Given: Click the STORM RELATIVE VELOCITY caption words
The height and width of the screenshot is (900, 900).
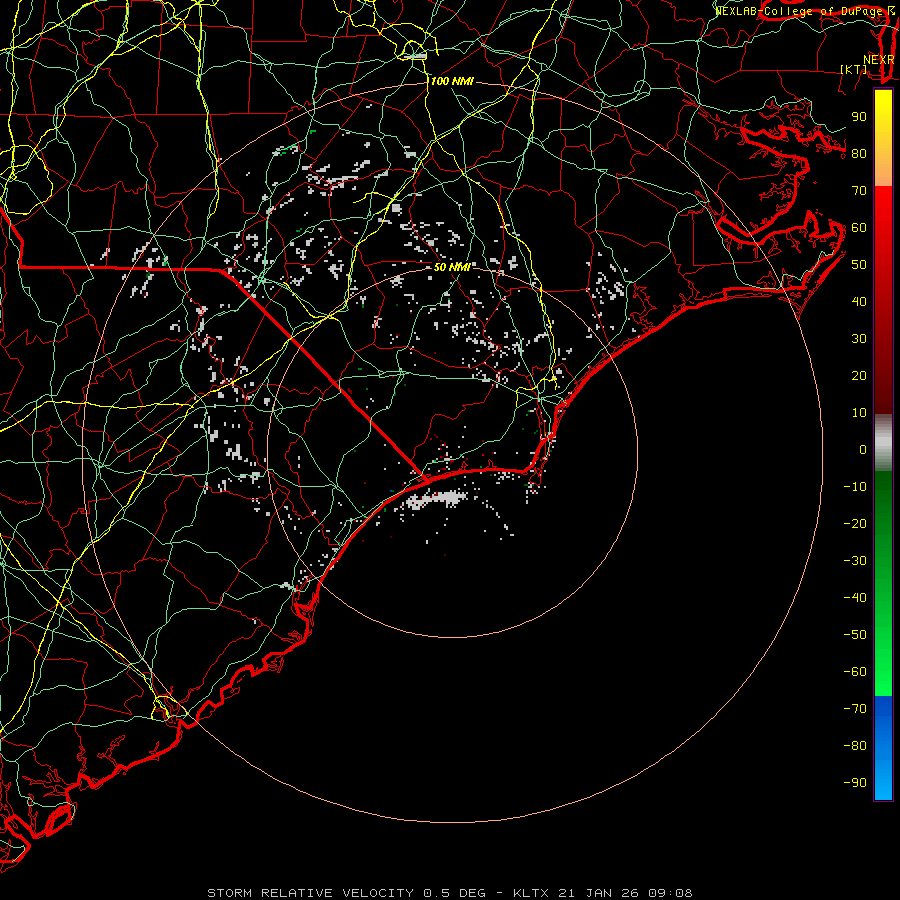Looking at the screenshot, I should click(x=311, y=893).
